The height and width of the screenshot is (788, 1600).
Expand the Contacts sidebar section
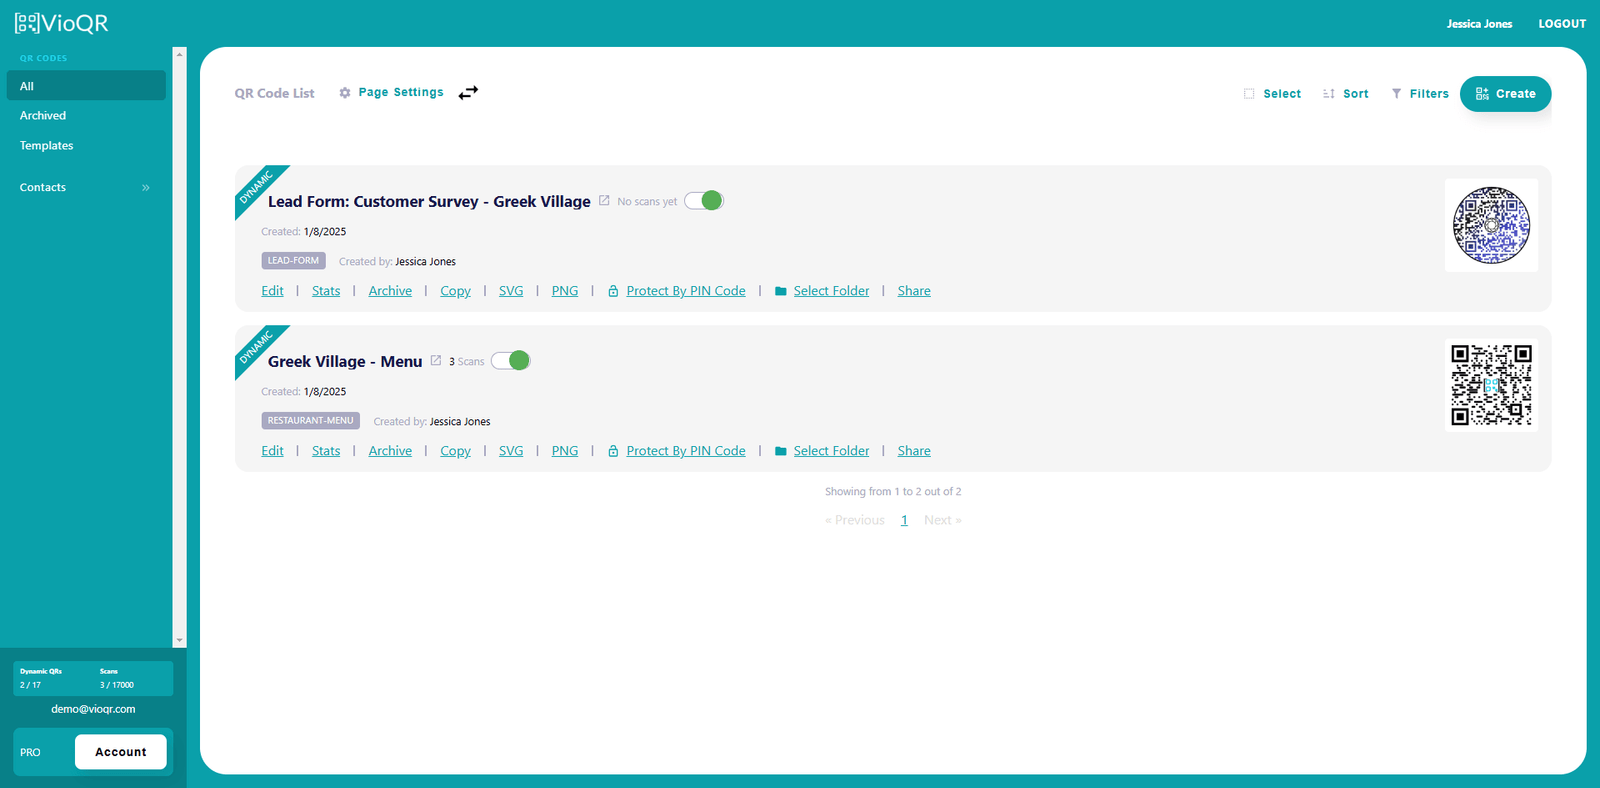[86, 187]
